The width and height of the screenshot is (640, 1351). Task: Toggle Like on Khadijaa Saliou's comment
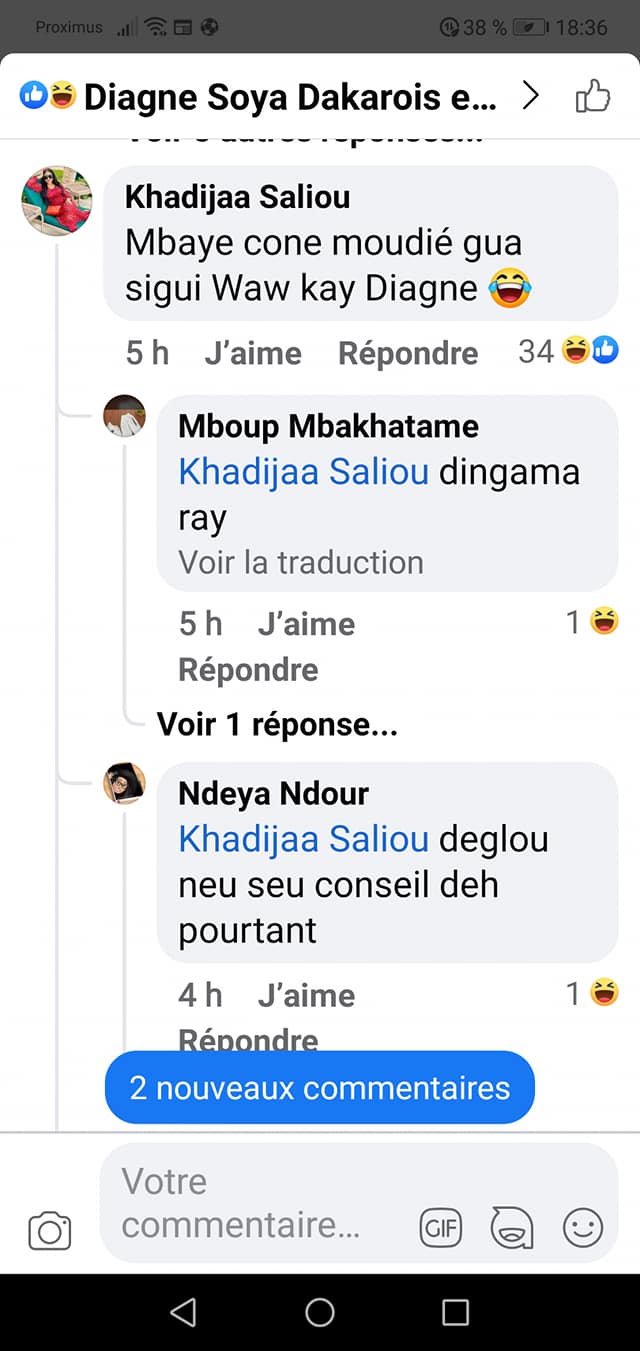tap(253, 352)
